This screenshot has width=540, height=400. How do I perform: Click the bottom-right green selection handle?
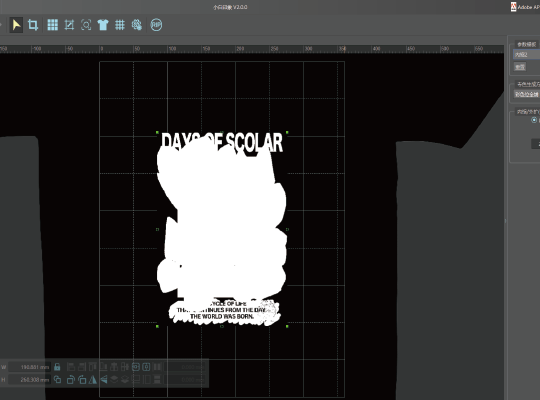click(287, 326)
